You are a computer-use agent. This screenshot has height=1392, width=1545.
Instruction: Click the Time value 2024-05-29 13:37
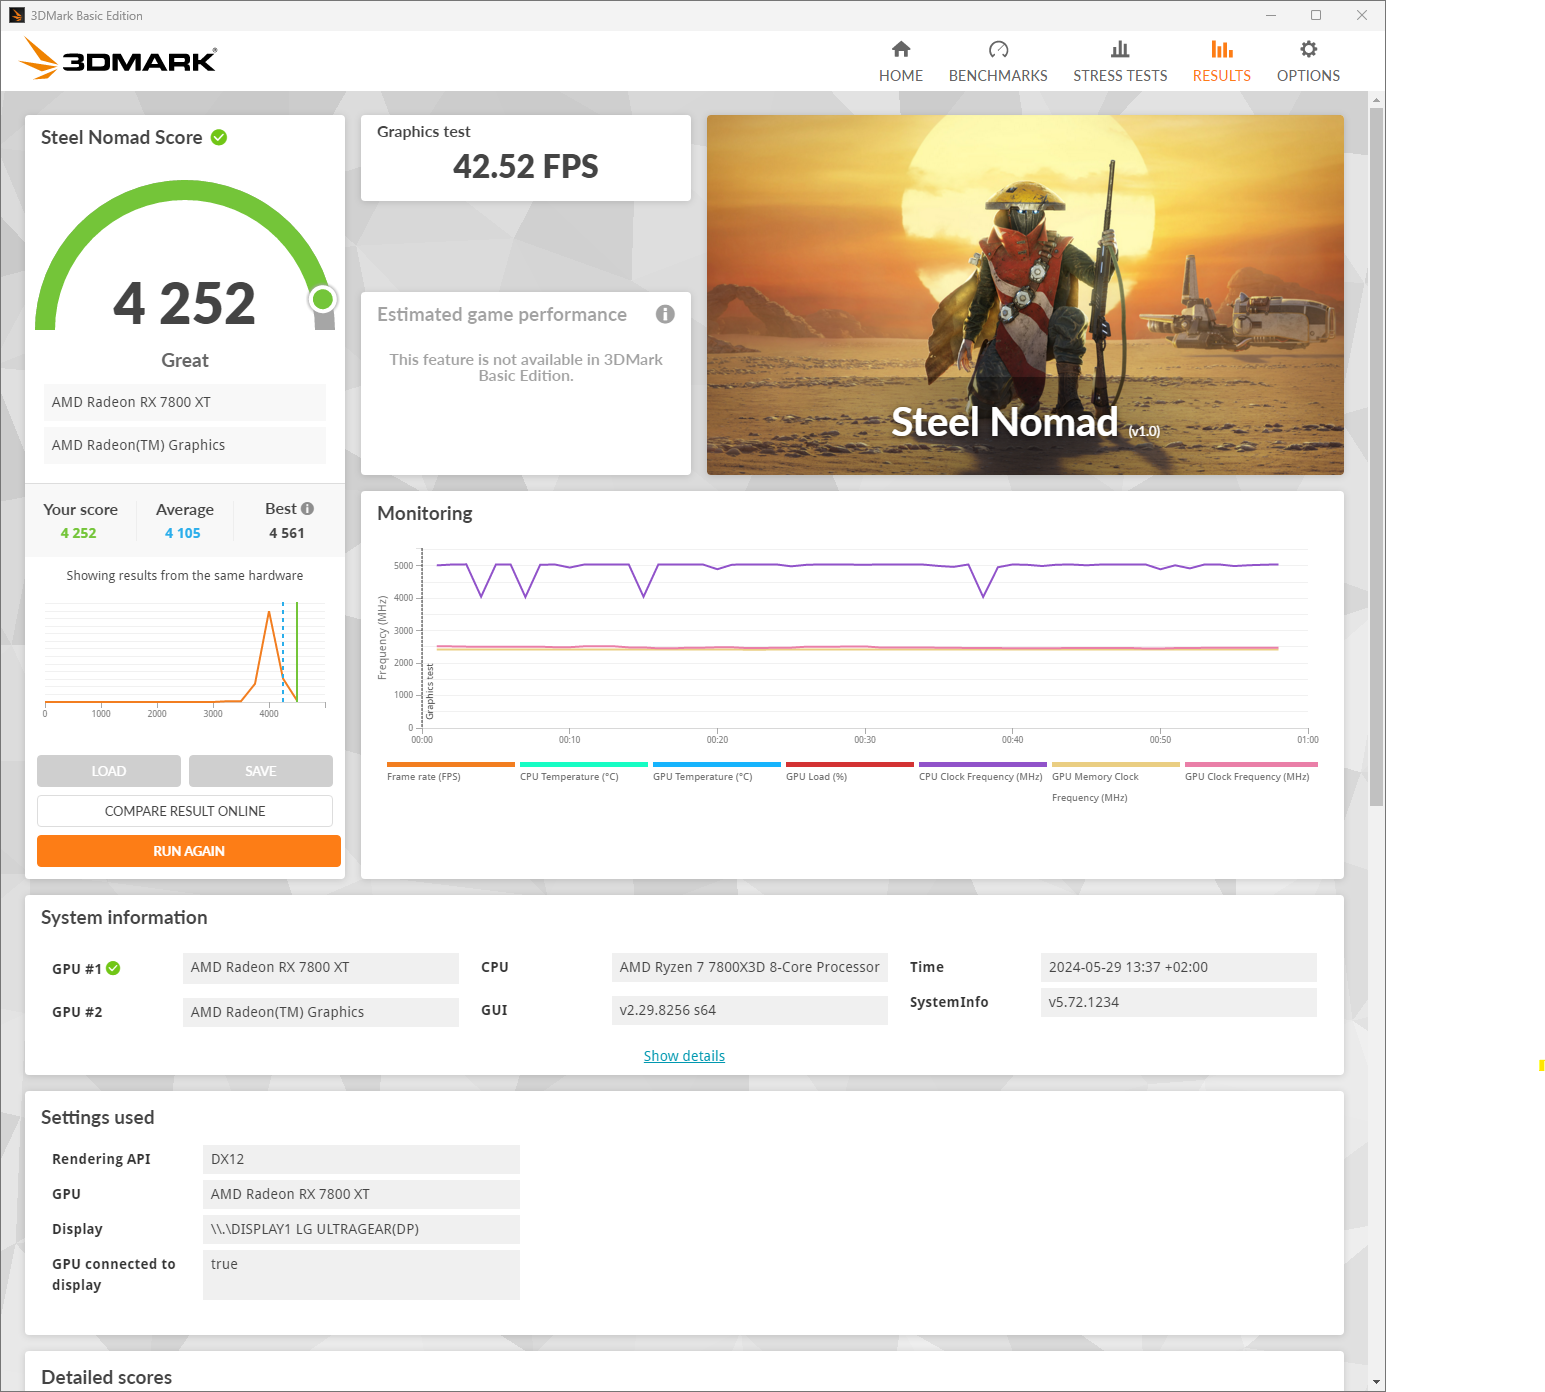(x=1179, y=967)
